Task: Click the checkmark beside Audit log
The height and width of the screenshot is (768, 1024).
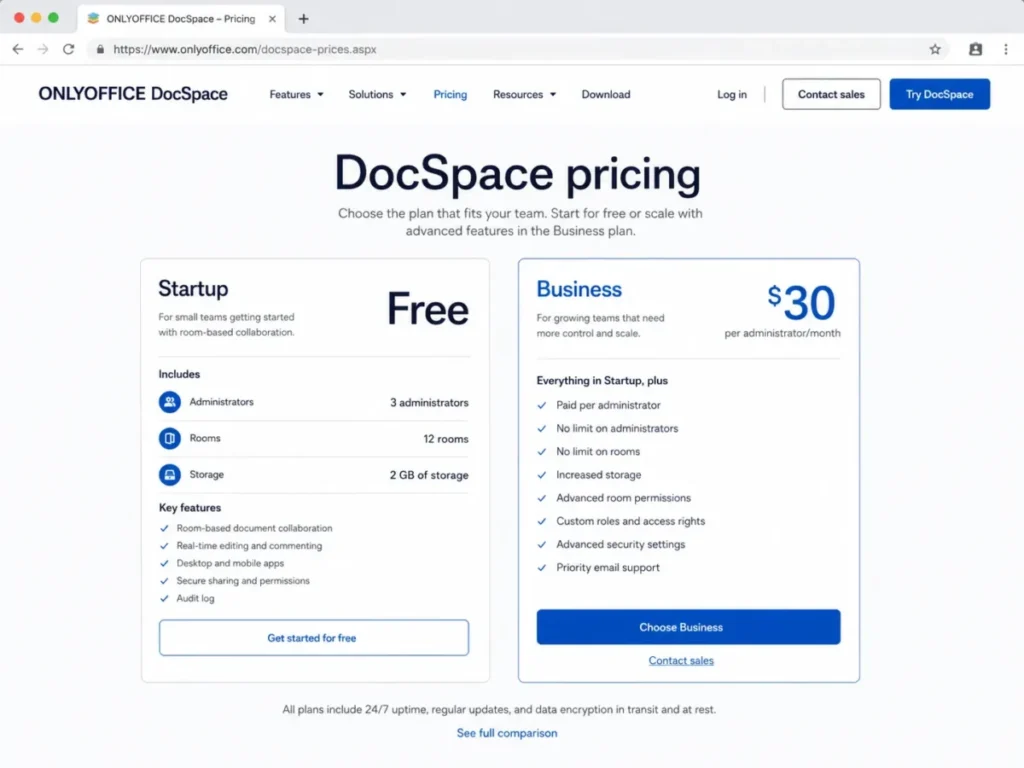Action: pyautogui.click(x=164, y=598)
